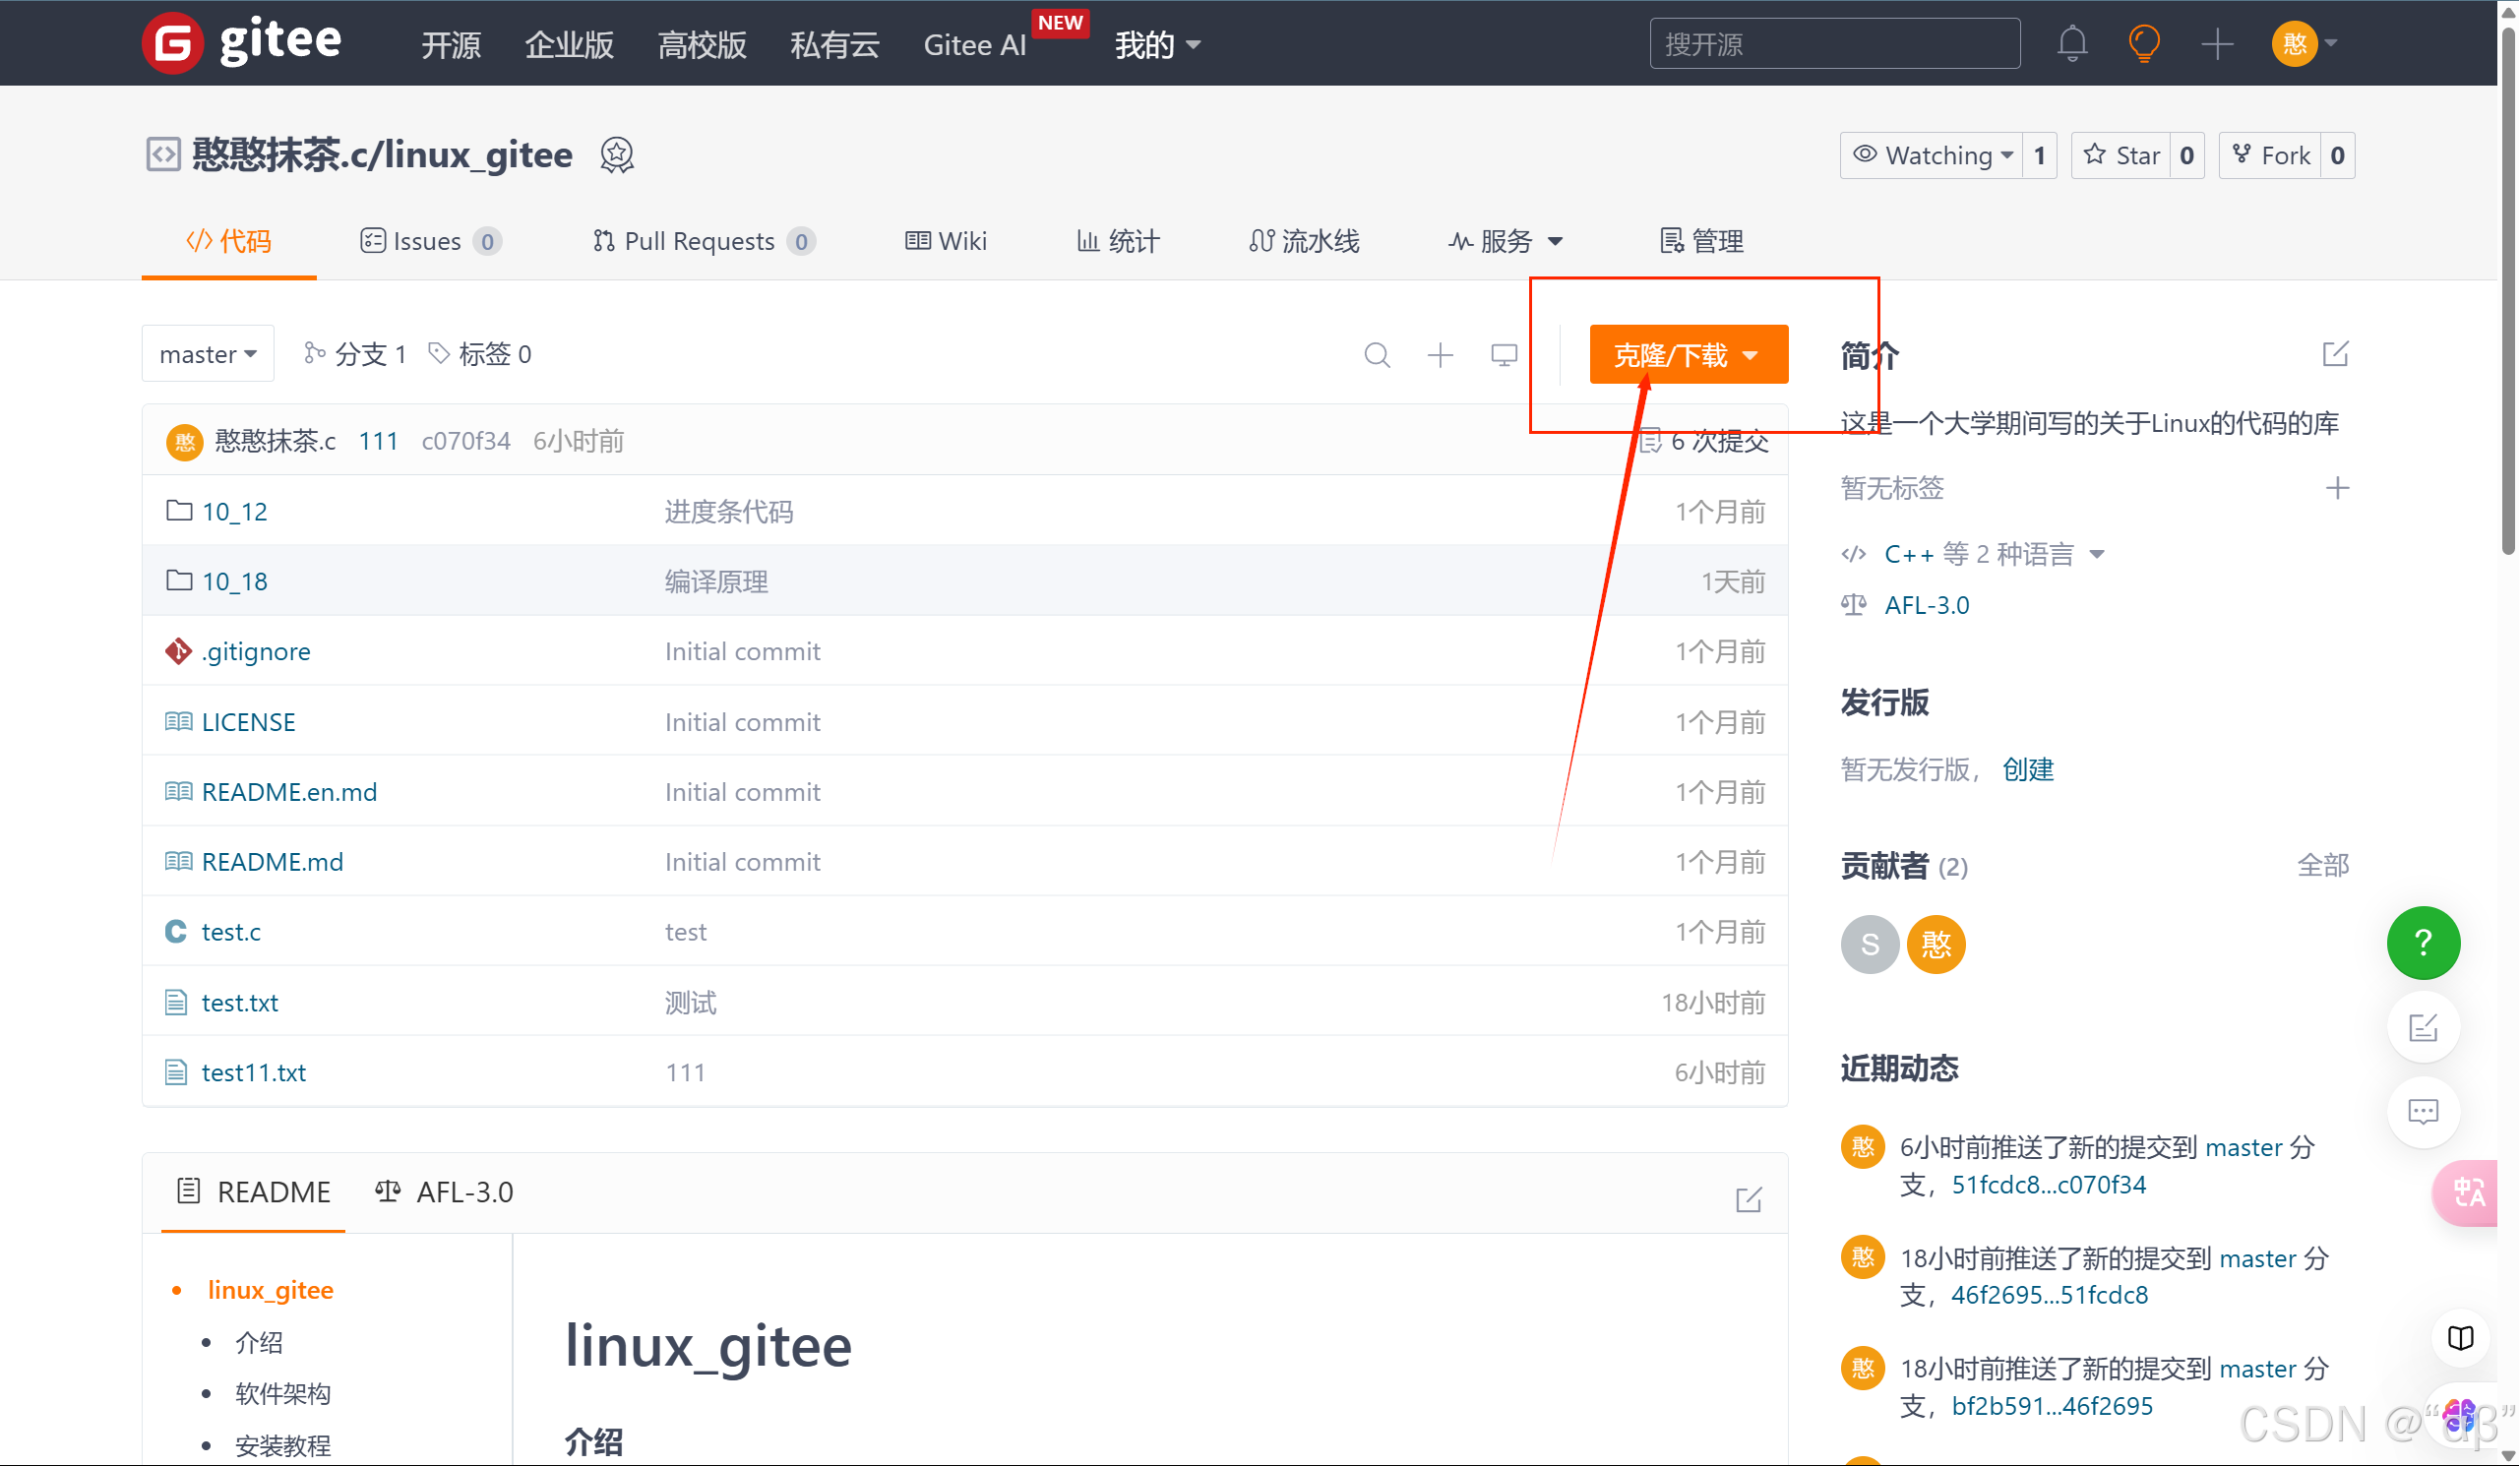Open the 51fcdc8...c070f34 commit range link

[x=2048, y=1185]
